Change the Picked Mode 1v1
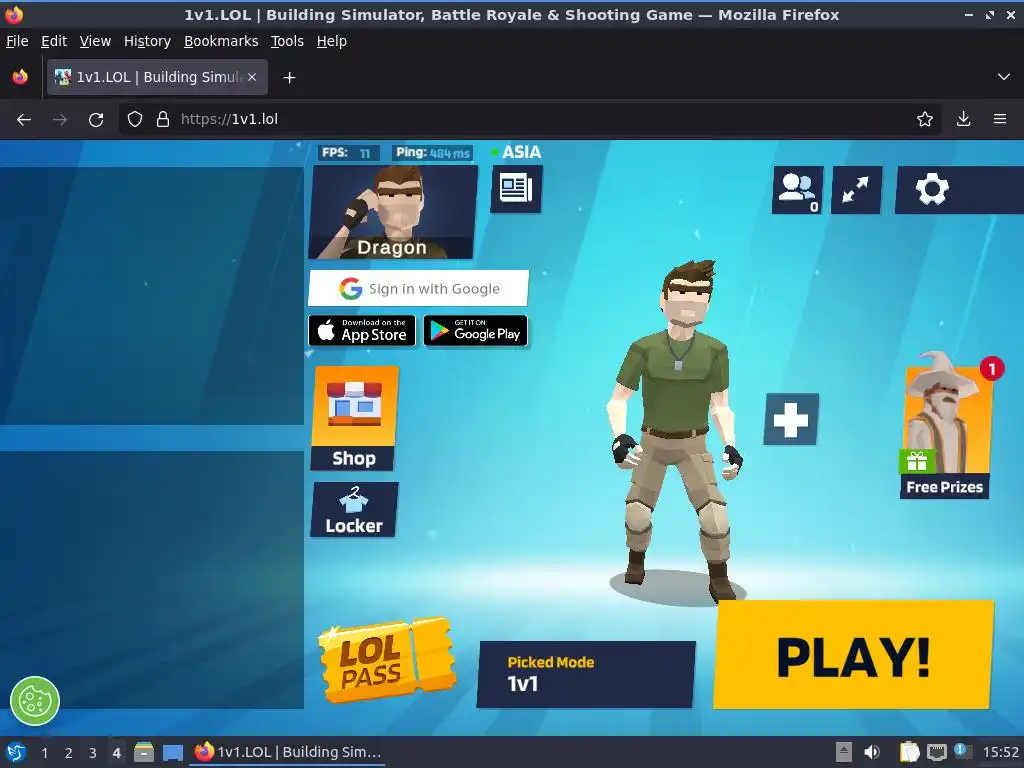1024x768 pixels. pyautogui.click(x=586, y=674)
